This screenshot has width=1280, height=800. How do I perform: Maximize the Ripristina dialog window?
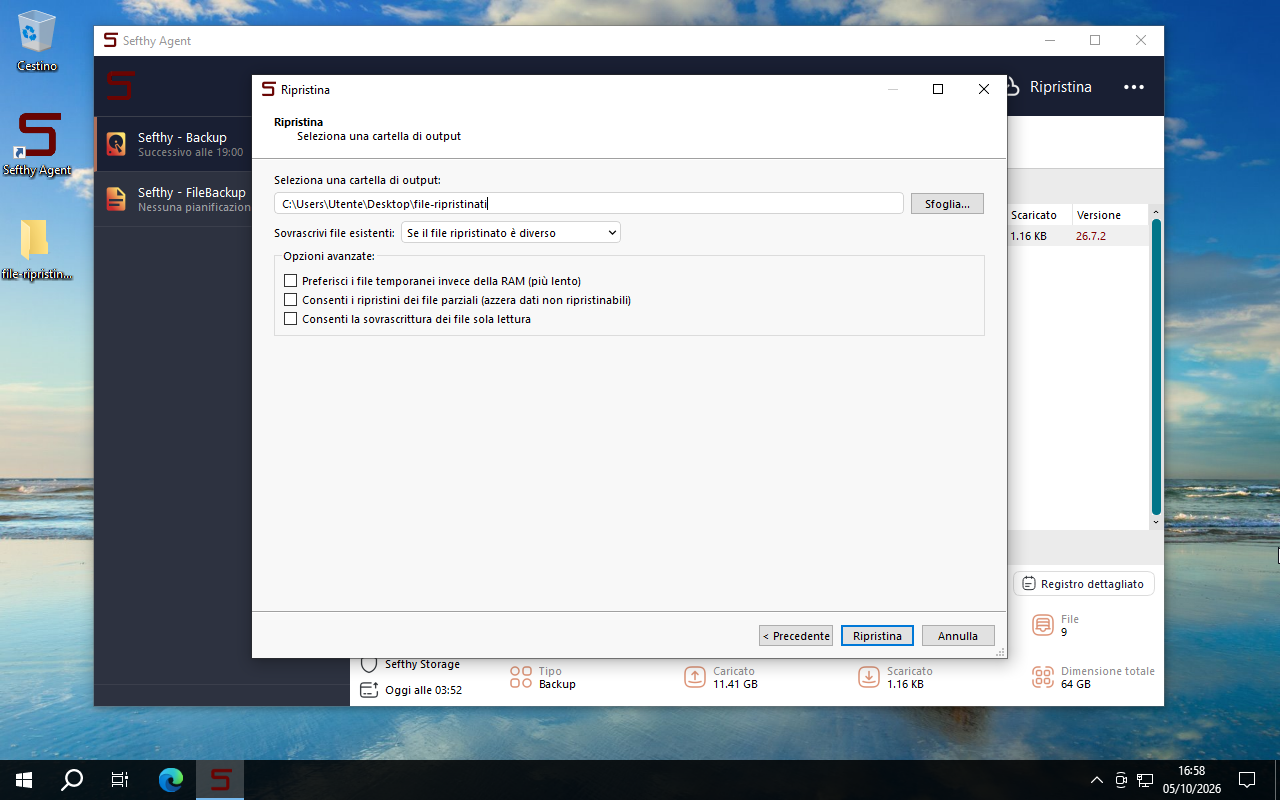(x=938, y=89)
